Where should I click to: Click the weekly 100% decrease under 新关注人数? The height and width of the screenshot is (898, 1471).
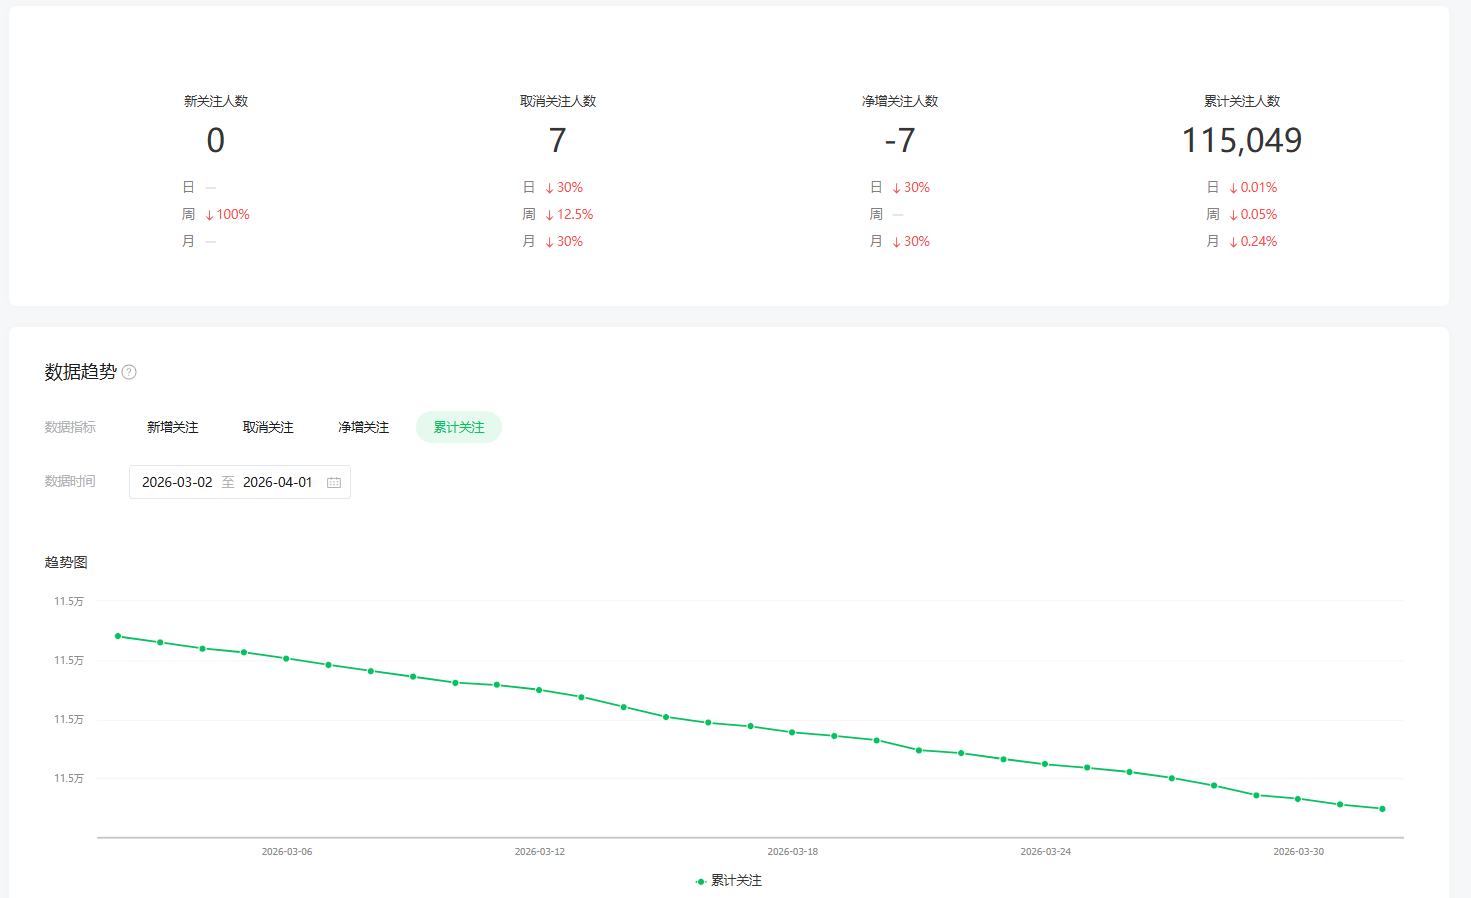(x=227, y=214)
